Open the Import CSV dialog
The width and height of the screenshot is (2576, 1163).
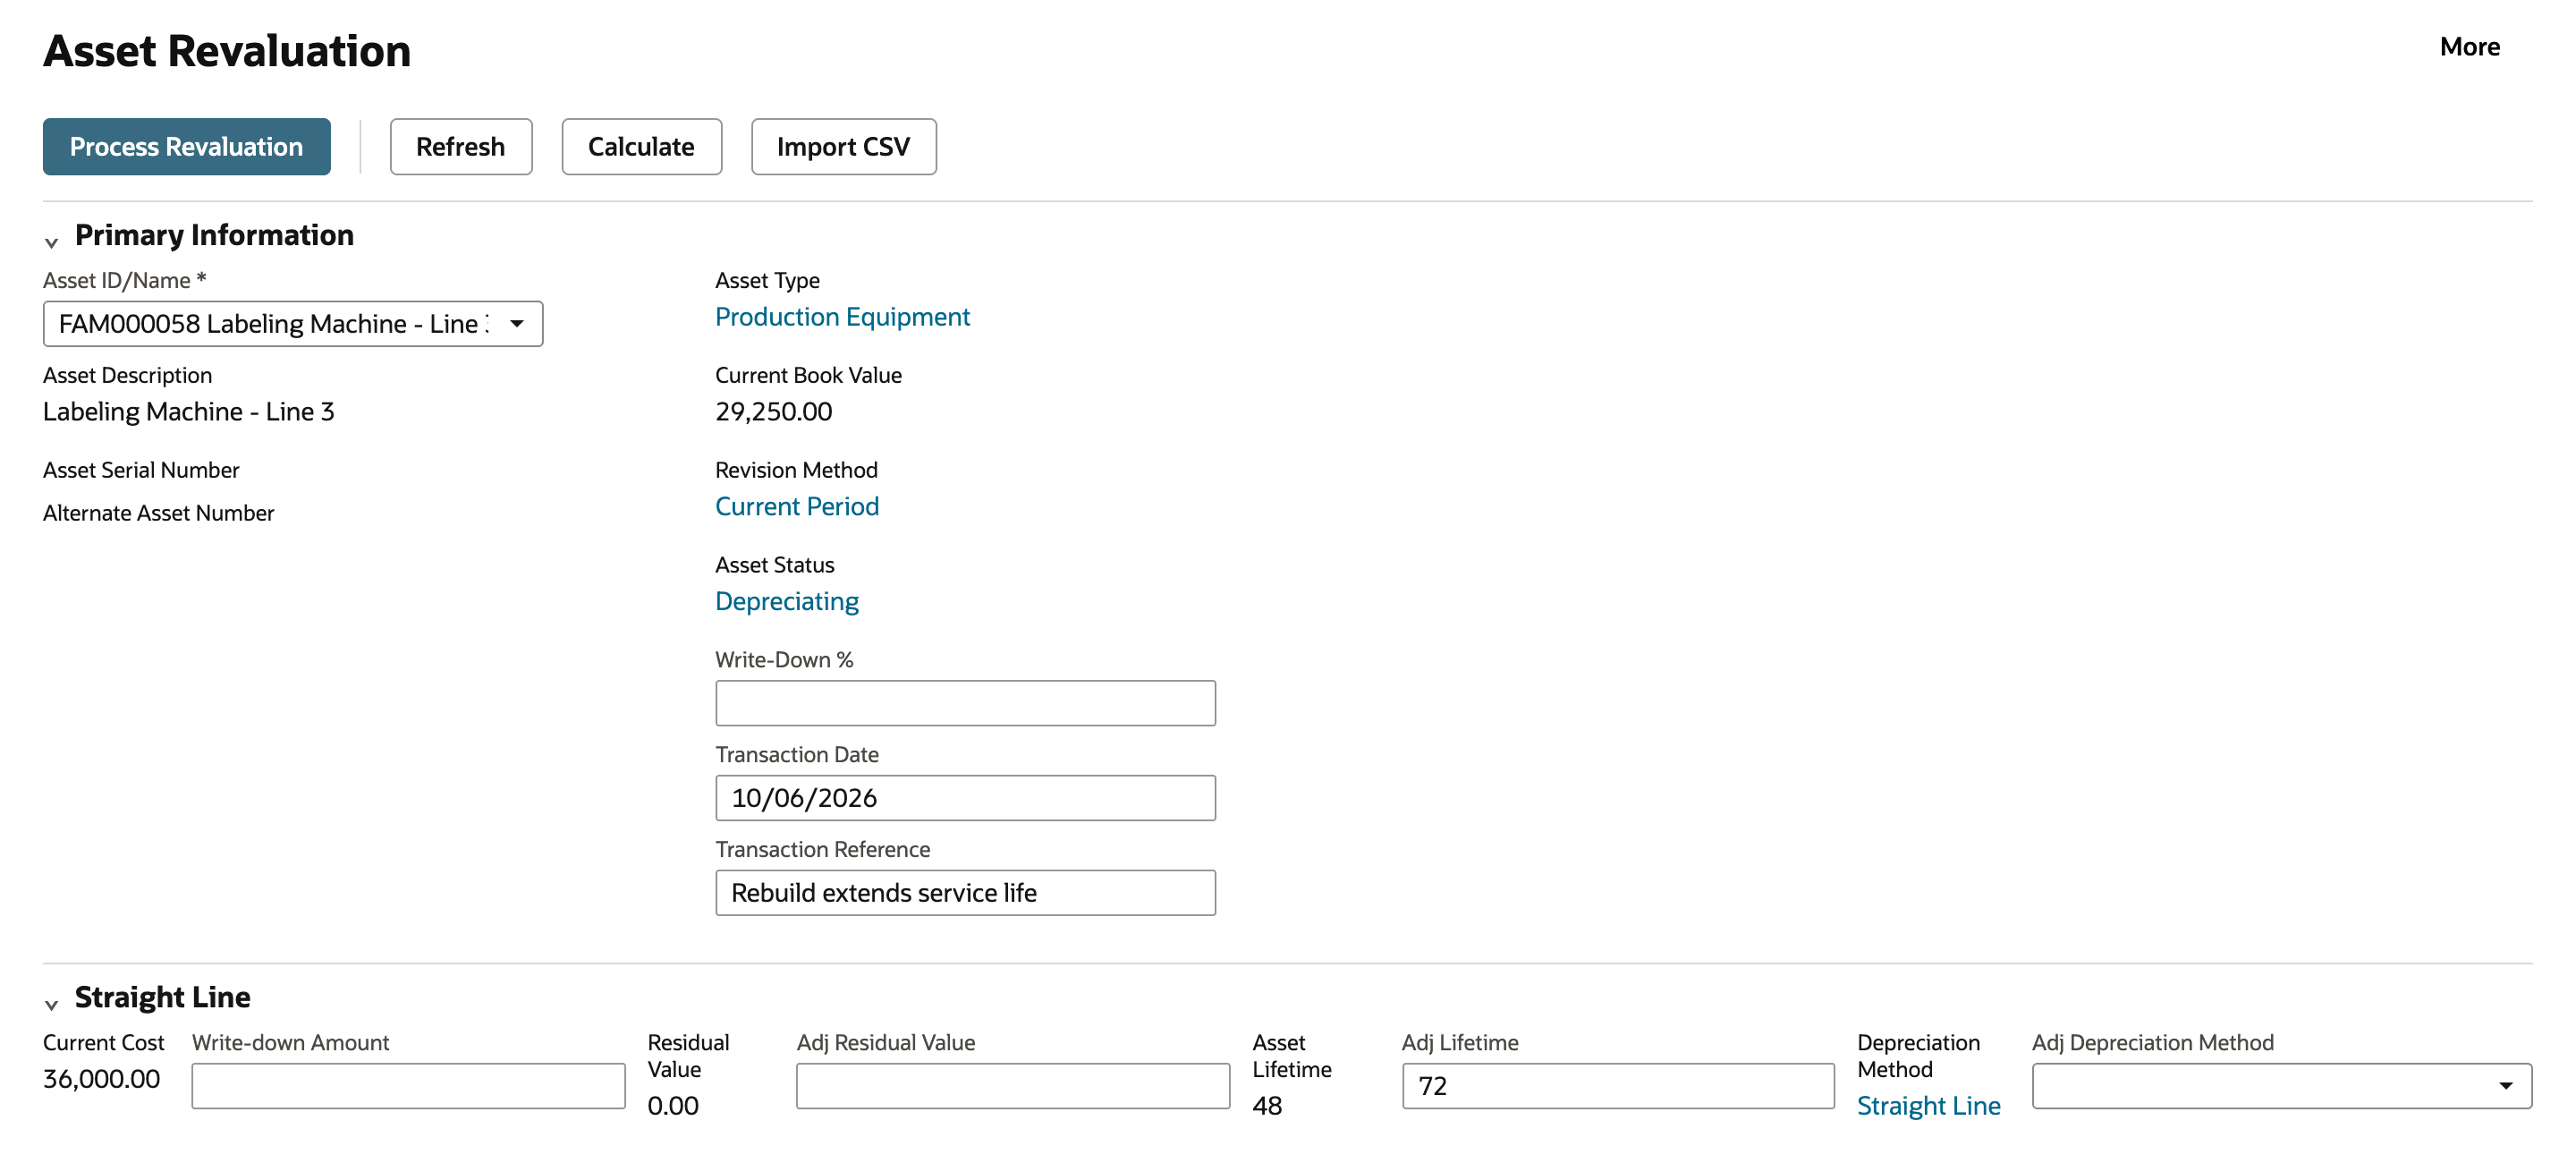(x=843, y=147)
